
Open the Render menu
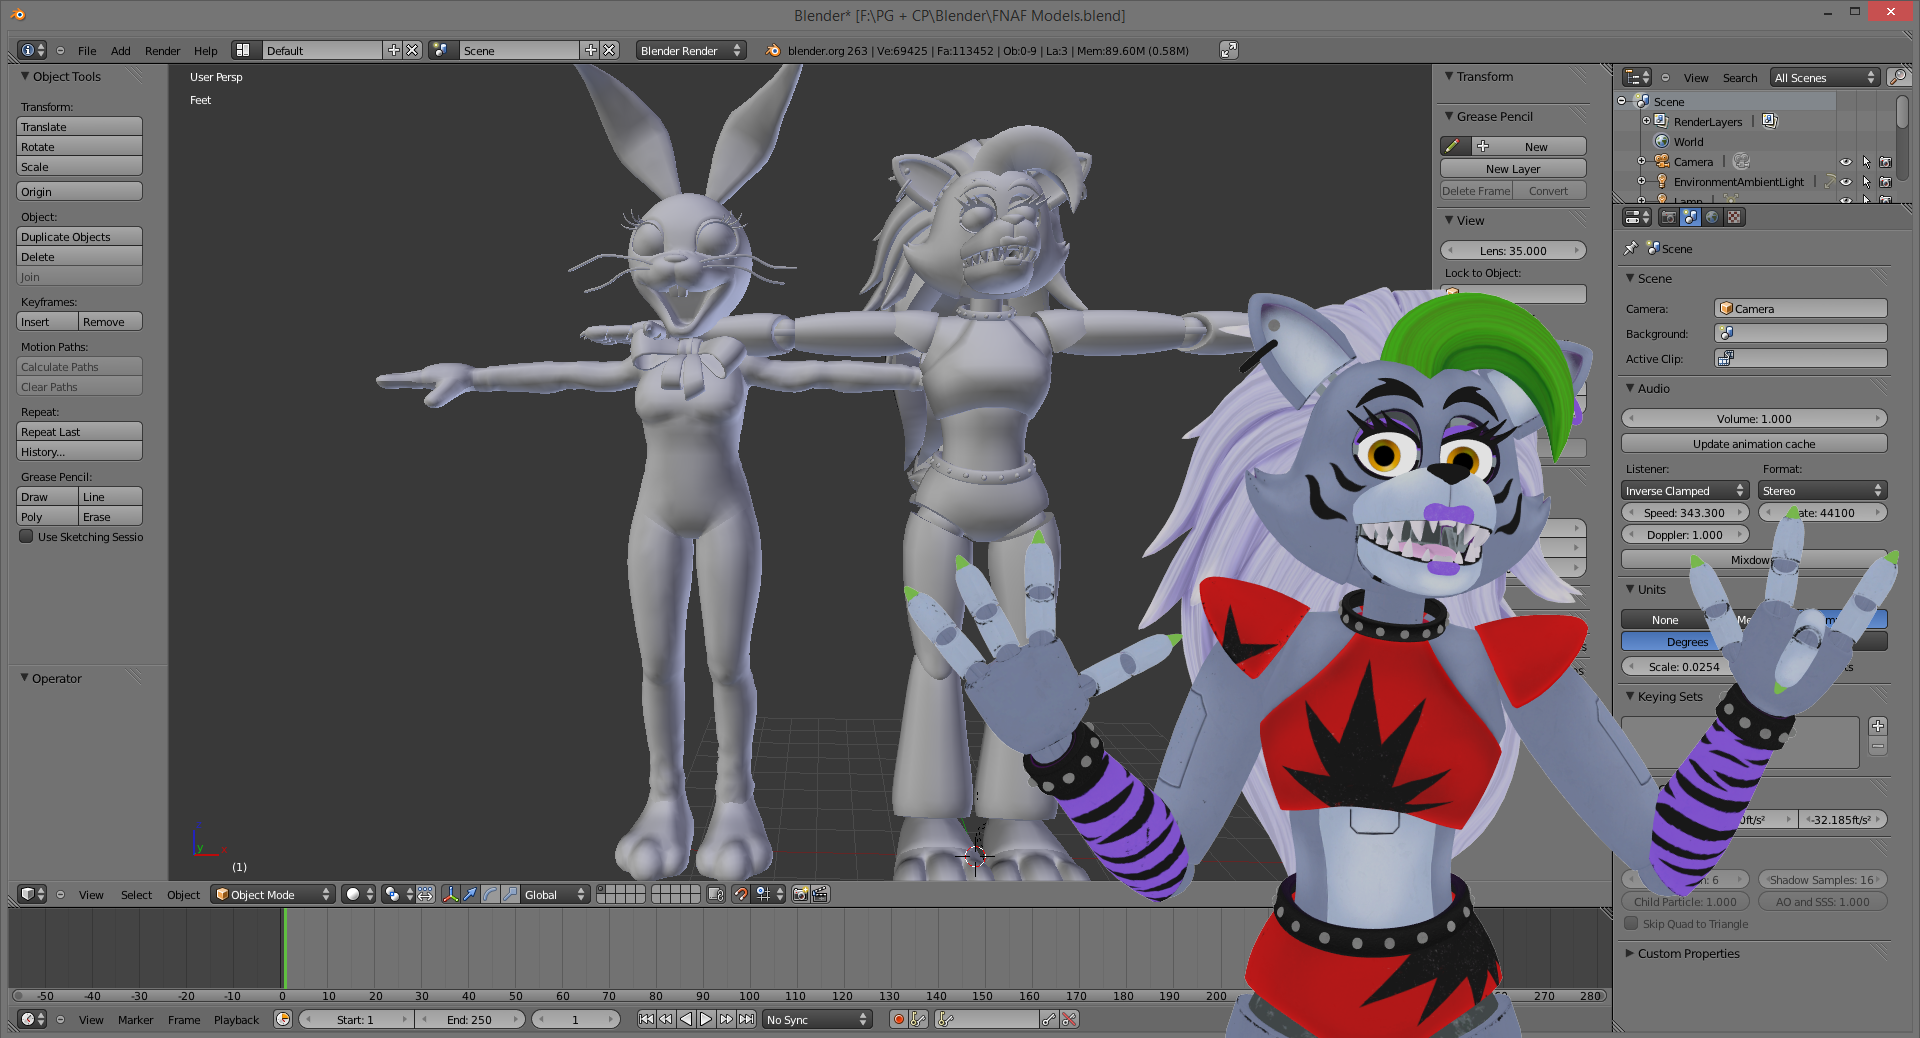pyautogui.click(x=162, y=50)
